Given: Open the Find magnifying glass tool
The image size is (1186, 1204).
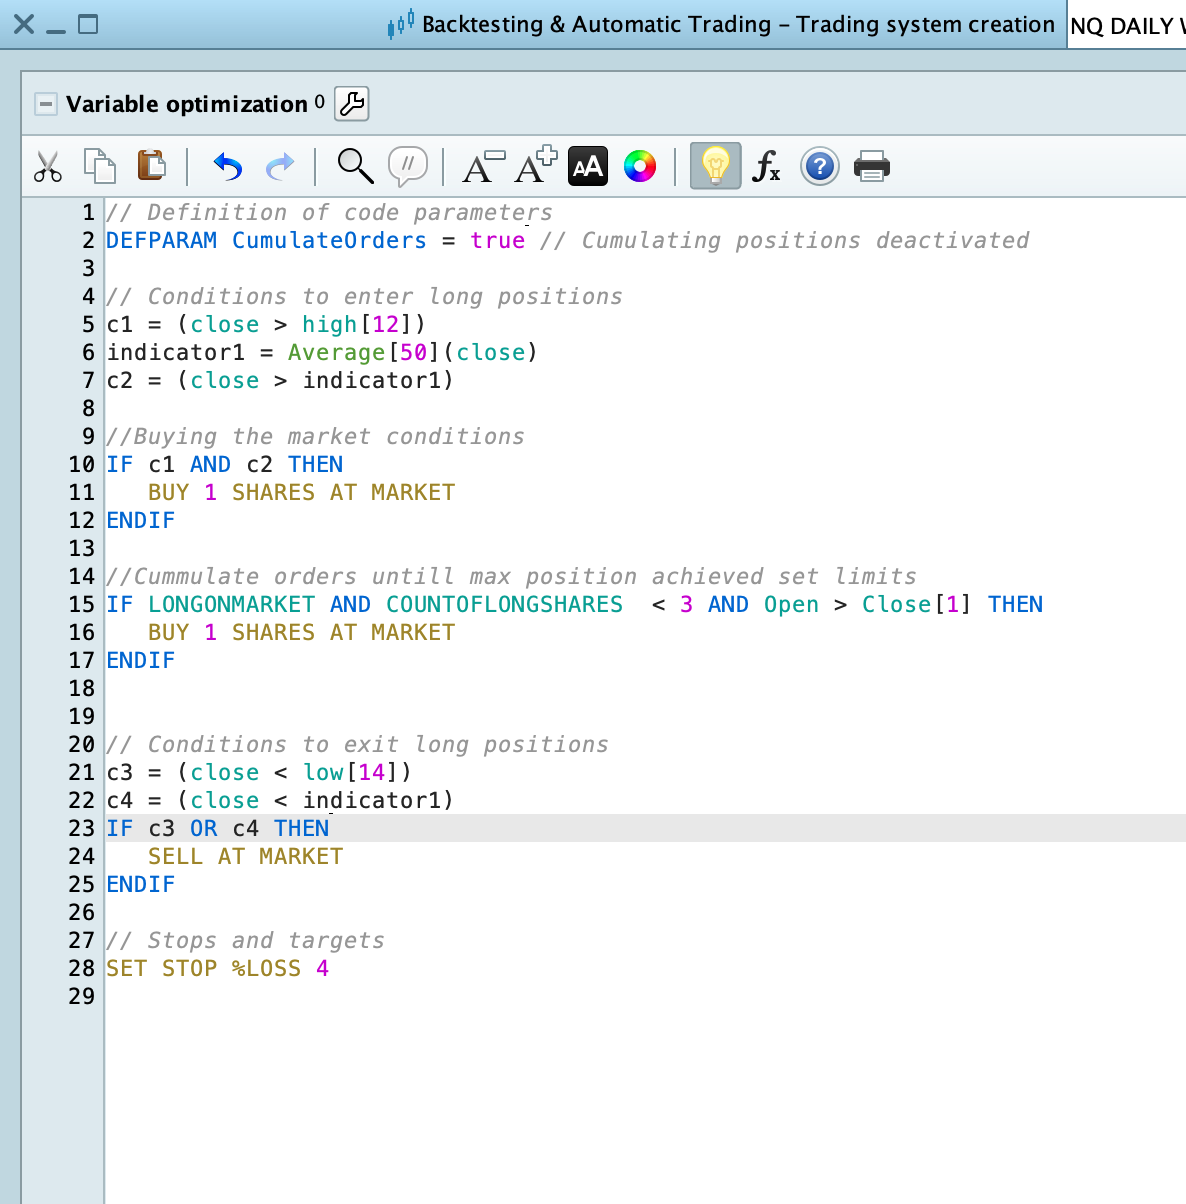Looking at the screenshot, I should pyautogui.click(x=355, y=166).
